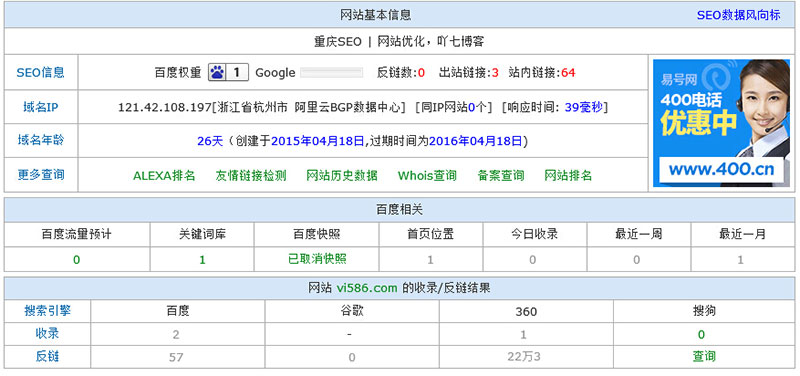Viewport: 800px width, 376px height.
Task: Open the SEO数据风向标 link
Action: (x=738, y=15)
